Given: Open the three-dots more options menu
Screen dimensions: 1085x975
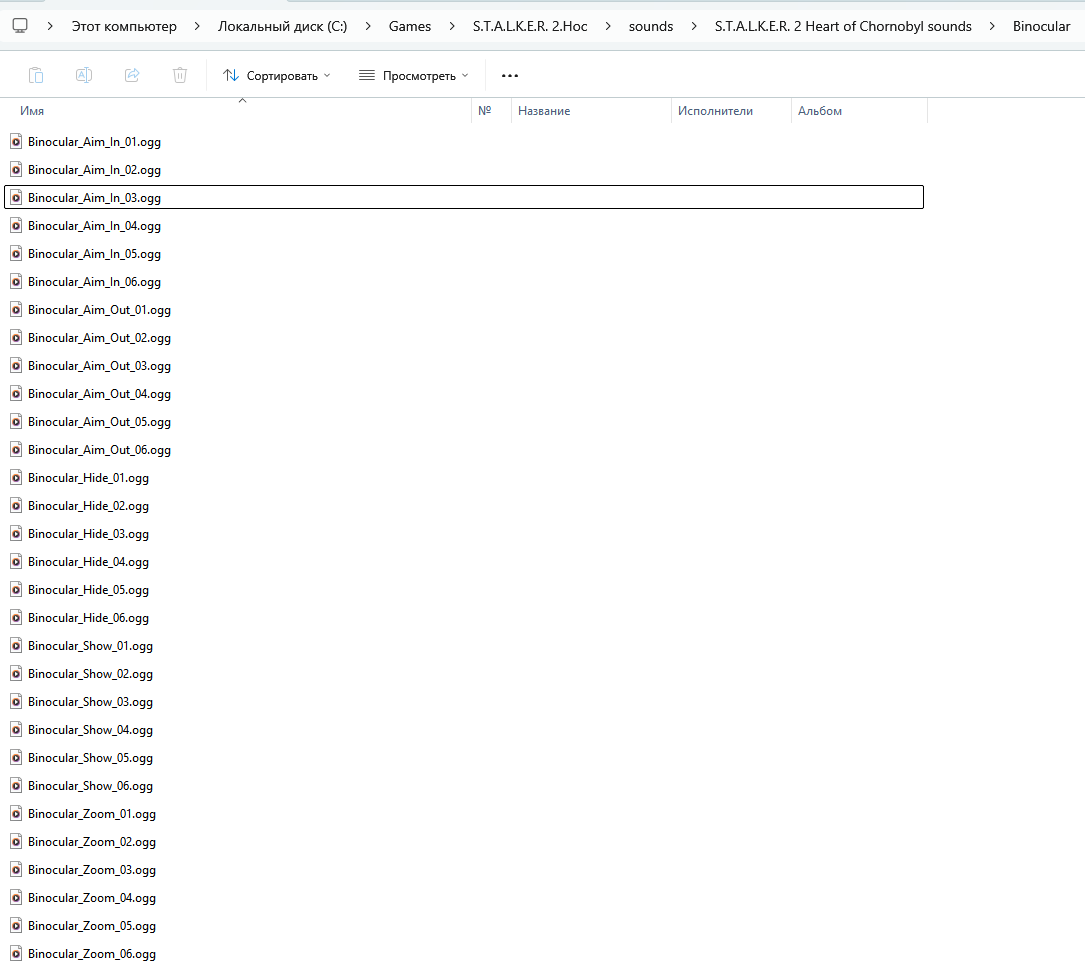Looking at the screenshot, I should (510, 75).
